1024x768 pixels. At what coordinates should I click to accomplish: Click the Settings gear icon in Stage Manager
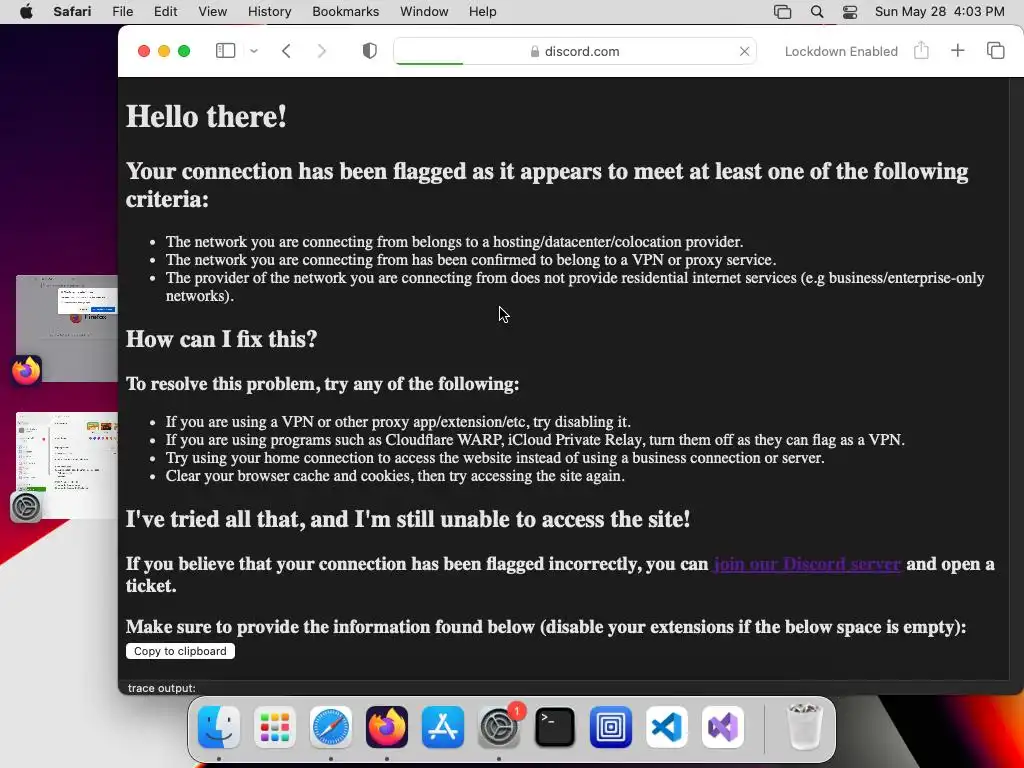point(26,507)
